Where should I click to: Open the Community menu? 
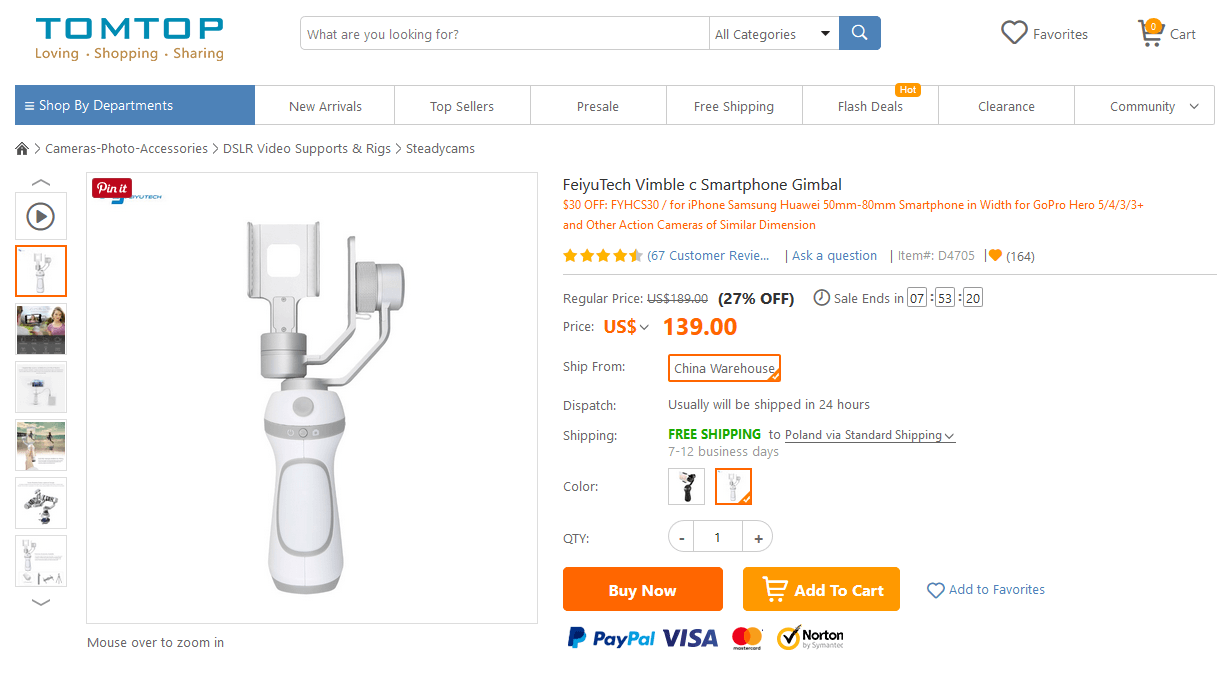(1154, 105)
